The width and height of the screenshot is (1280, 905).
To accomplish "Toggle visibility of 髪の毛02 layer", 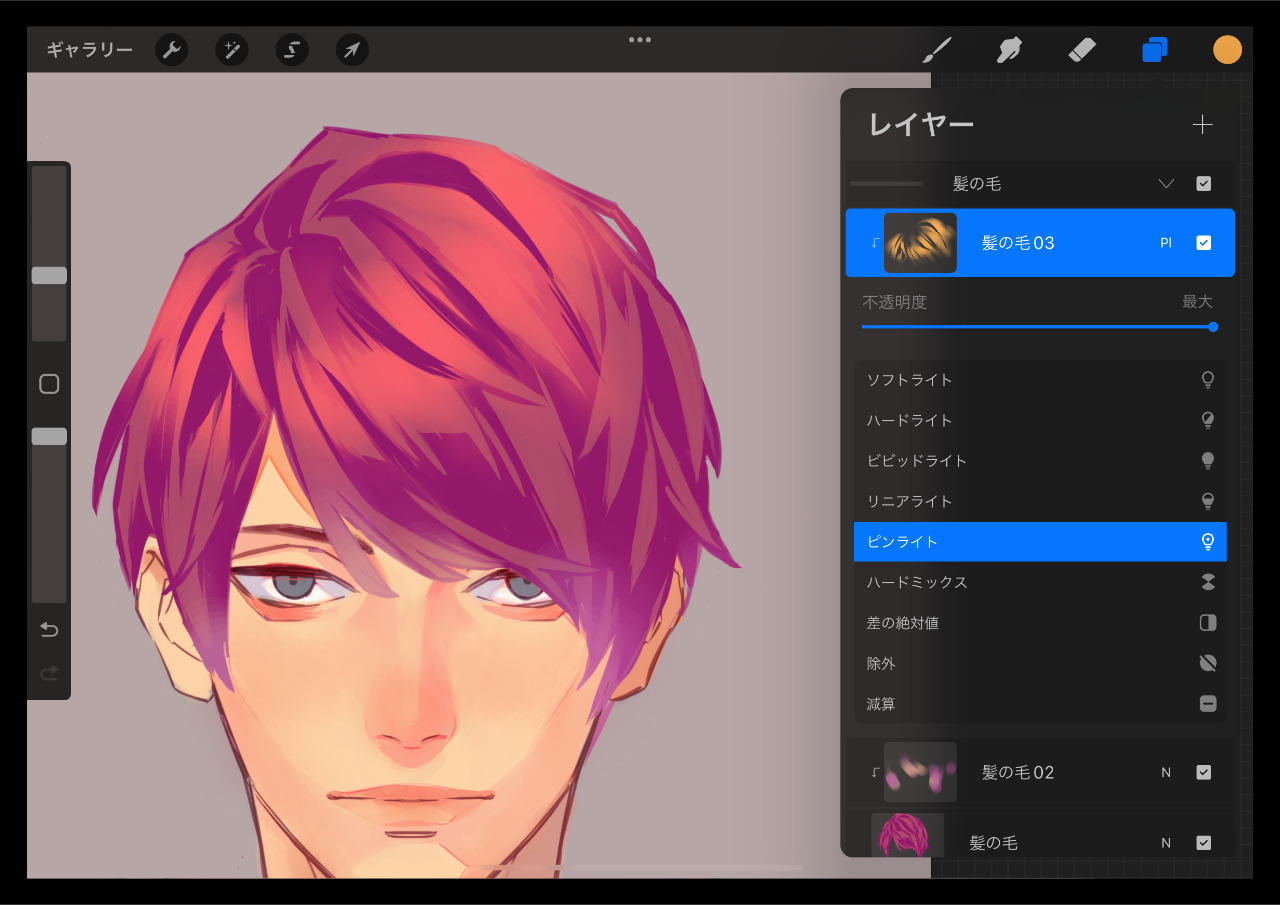I will click(x=1204, y=772).
